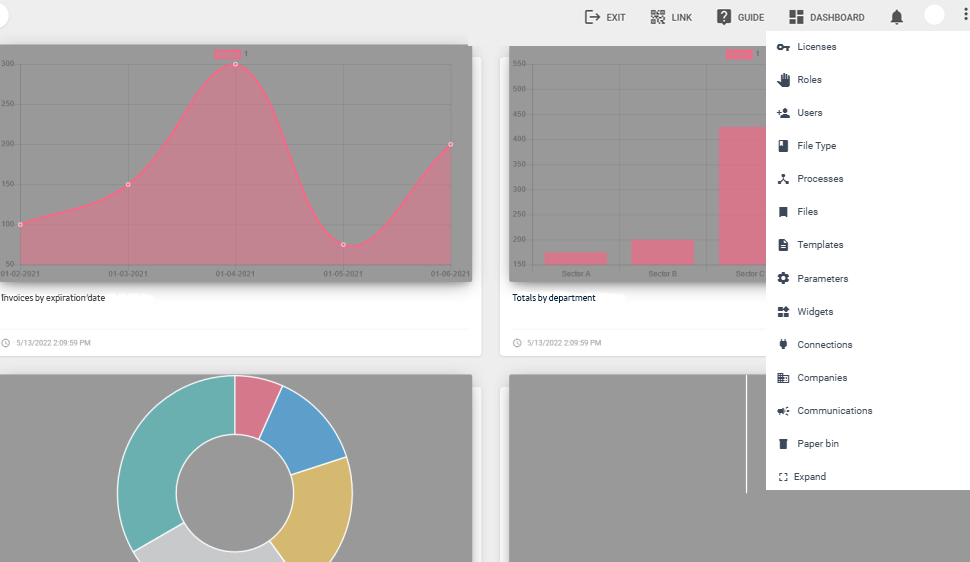970x562 pixels.
Task: Click the fullscreen icon beside Expand
Action: (783, 477)
